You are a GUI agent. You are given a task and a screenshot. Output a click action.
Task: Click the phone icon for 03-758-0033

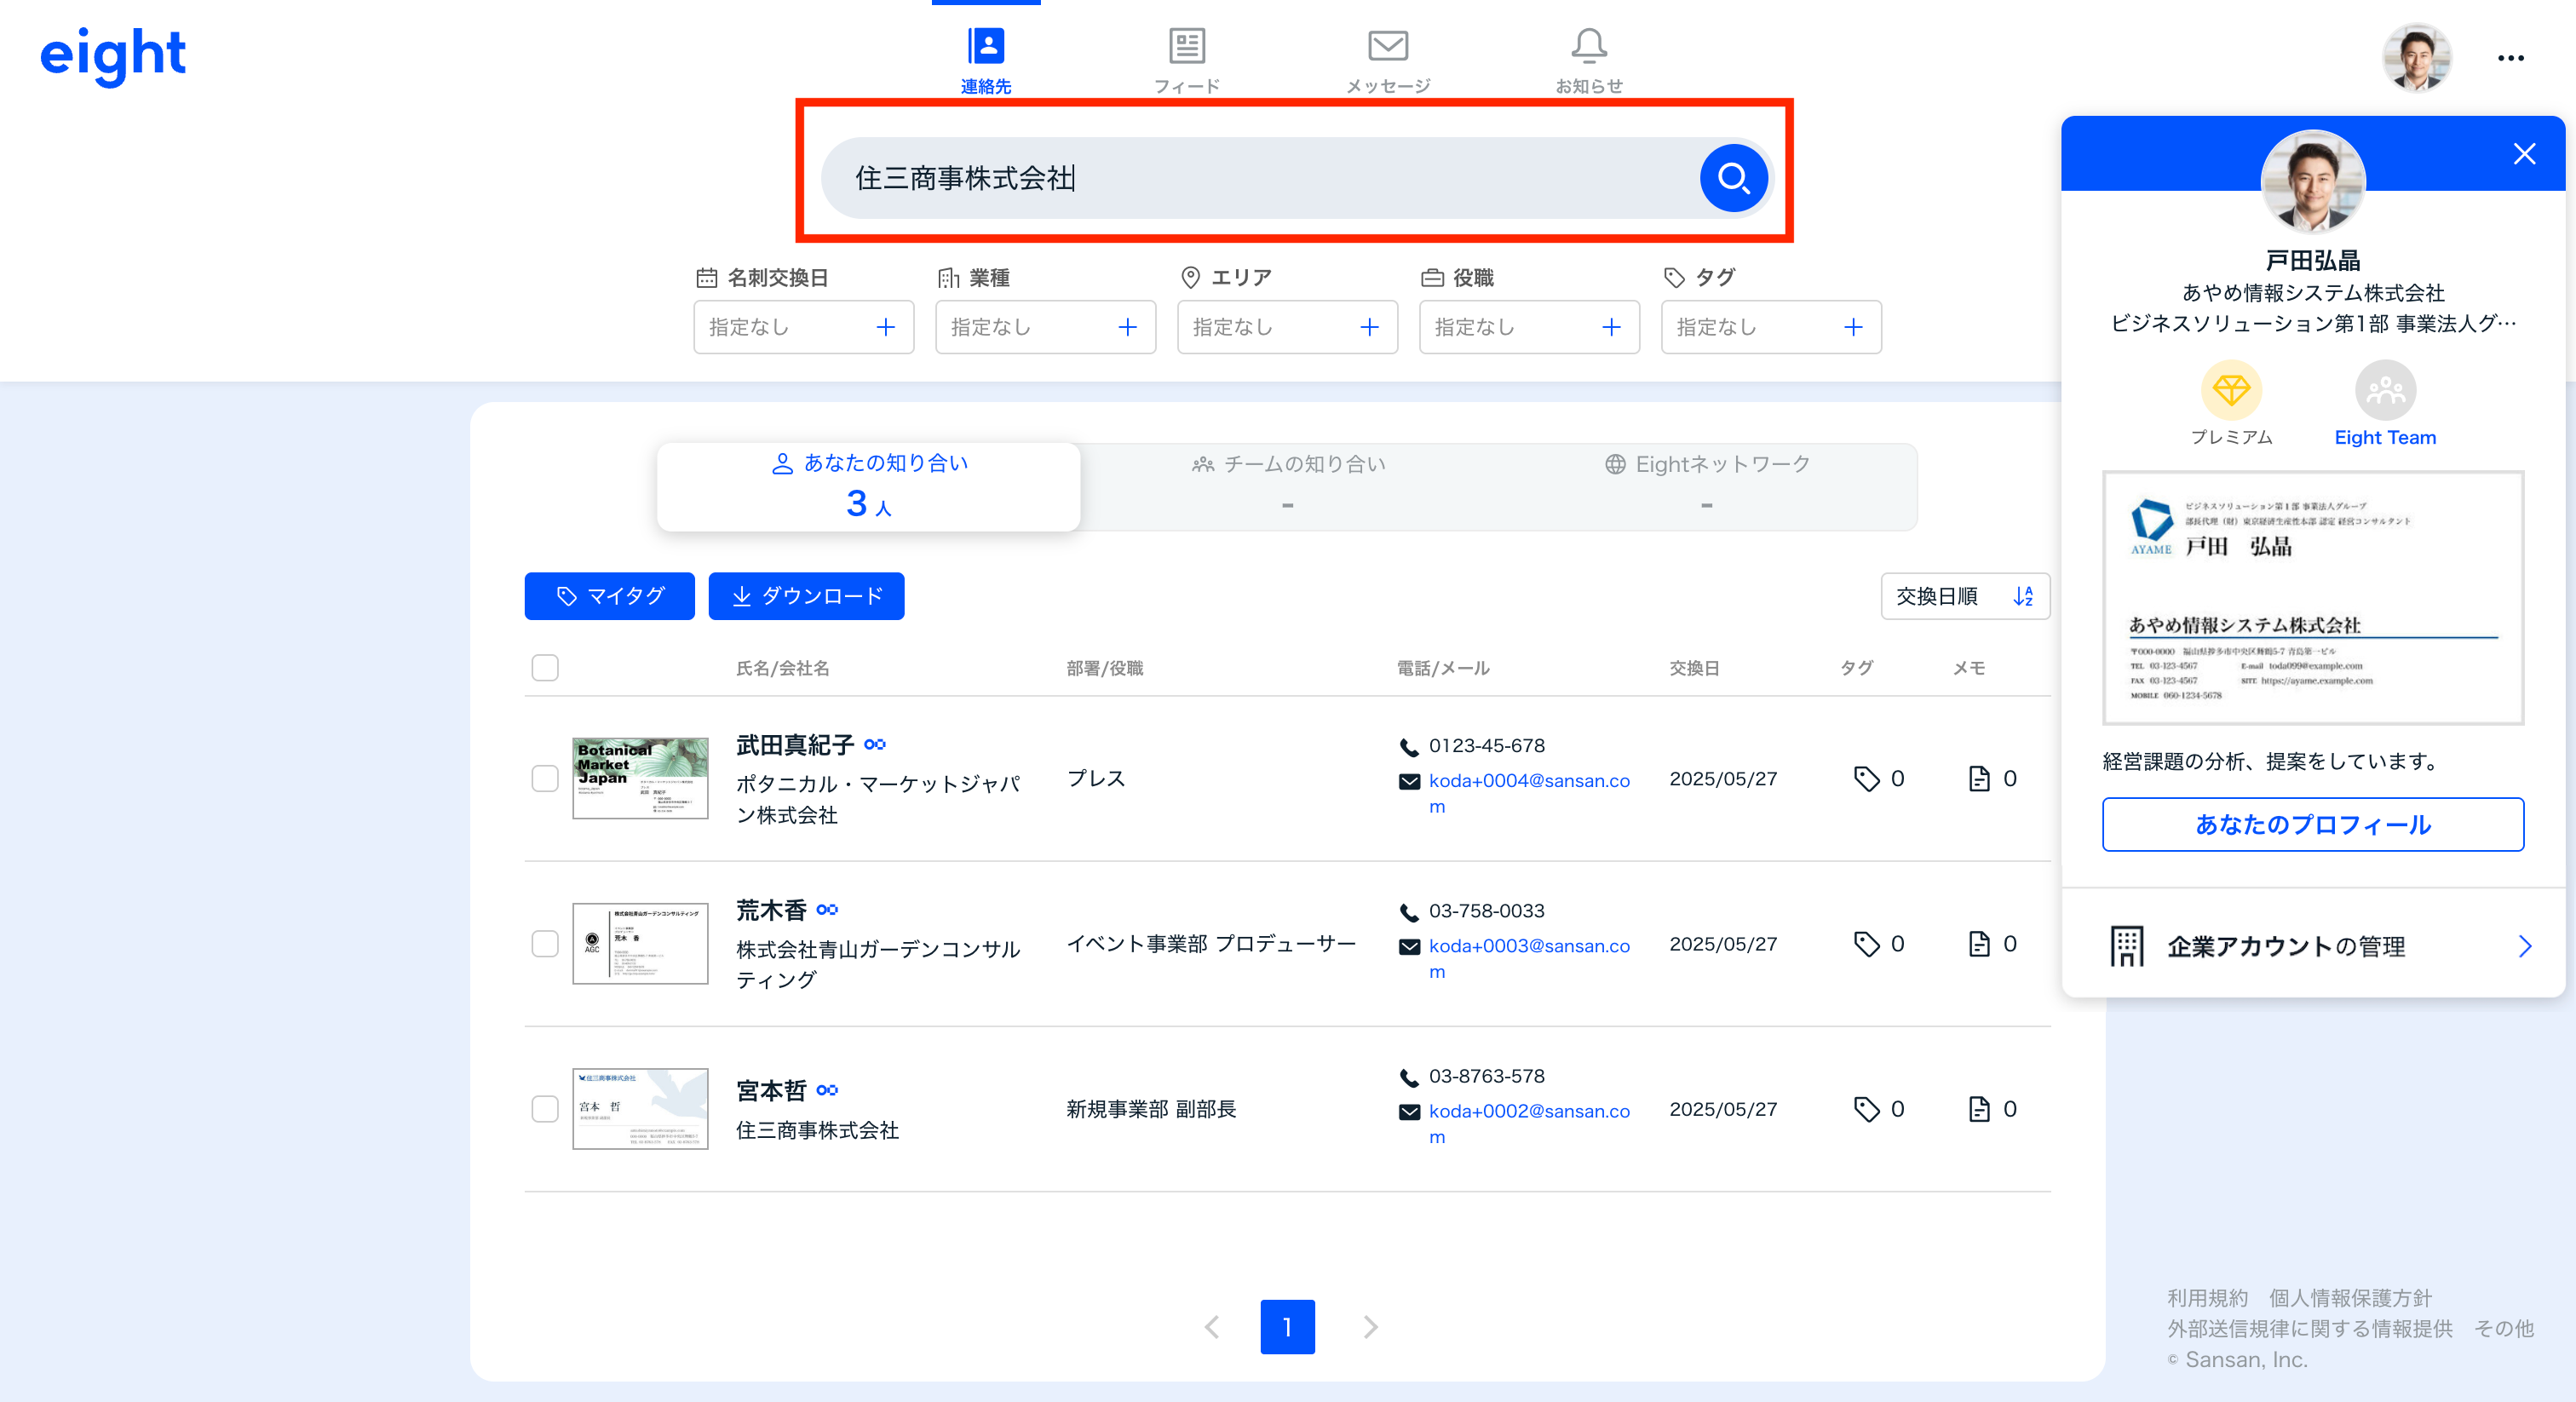pyautogui.click(x=1409, y=912)
